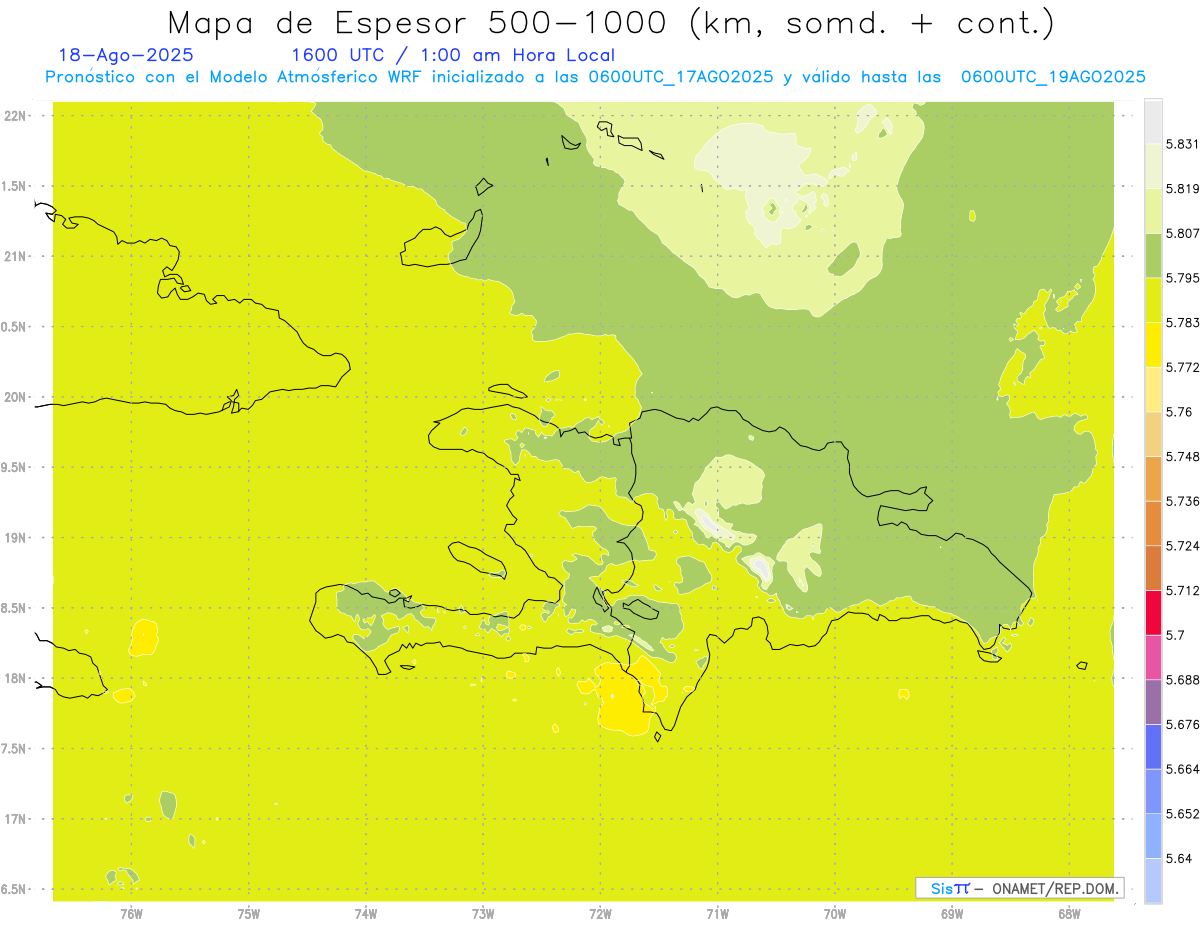Click the colorbar label 5.736
Image resolution: width=1200 pixels, height=927 pixels.
[1182, 501]
